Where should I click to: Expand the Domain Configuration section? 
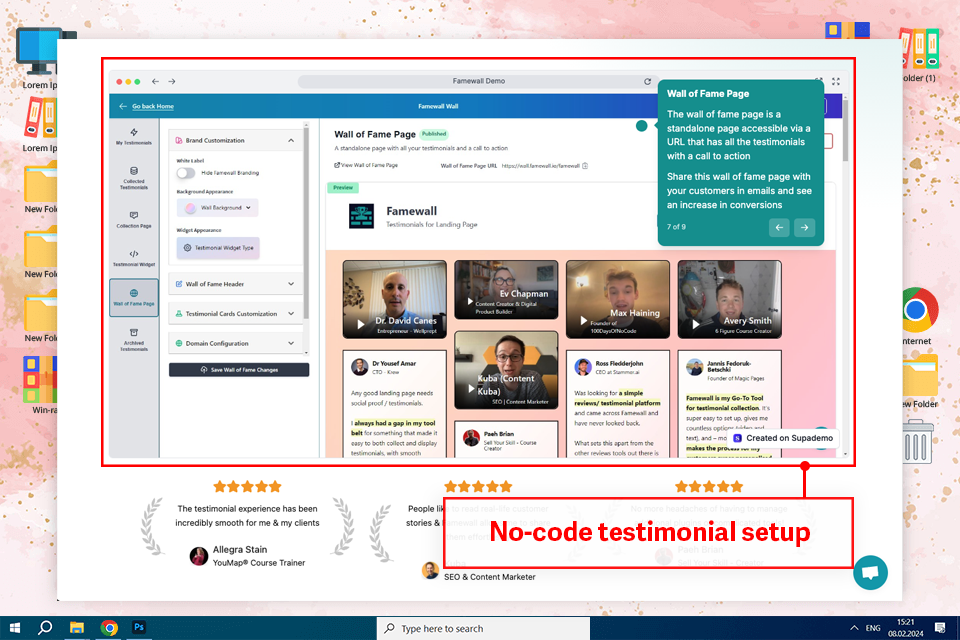point(236,344)
